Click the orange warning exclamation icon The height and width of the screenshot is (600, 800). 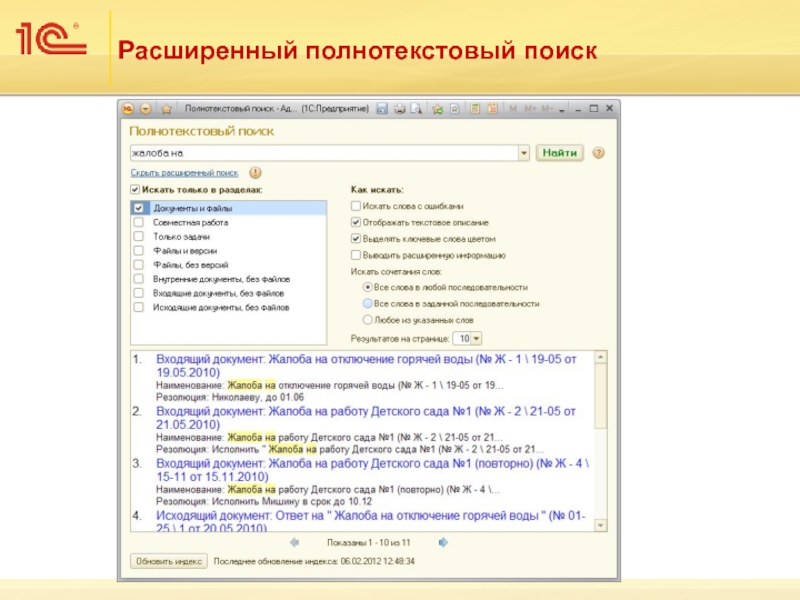pos(255,172)
